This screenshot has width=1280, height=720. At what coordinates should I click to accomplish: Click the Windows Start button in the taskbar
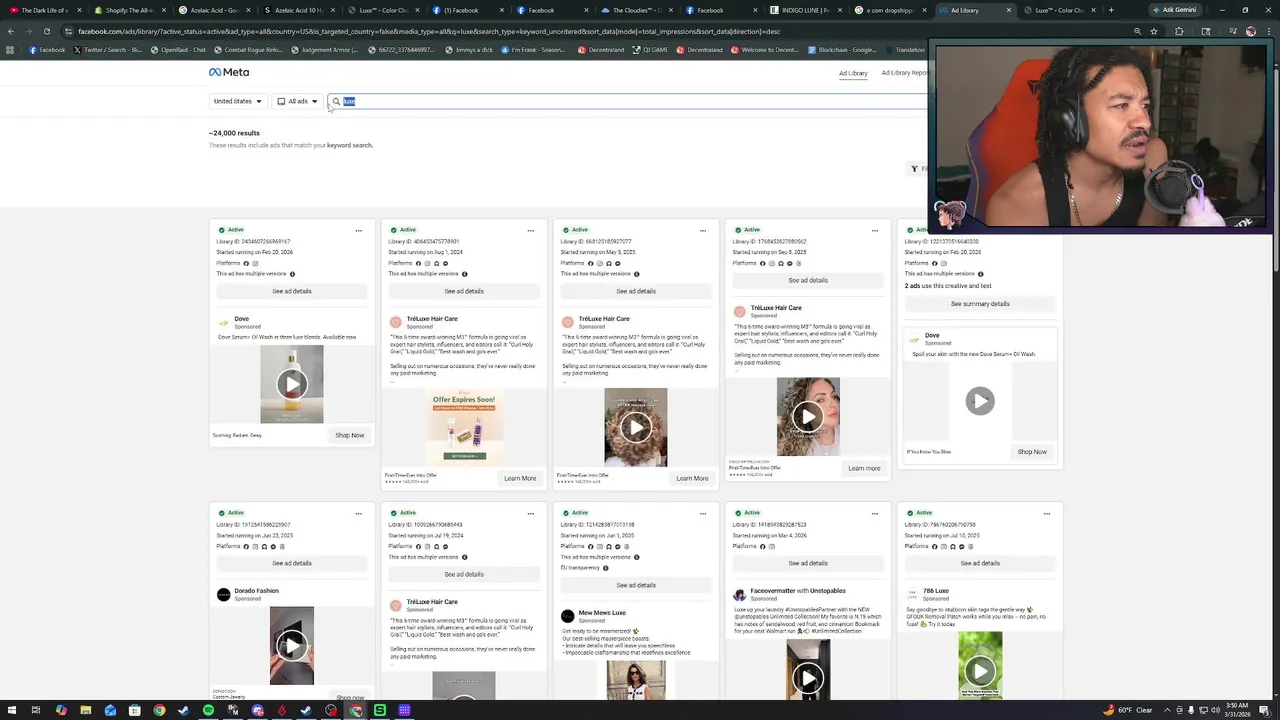click(x=10, y=710)
